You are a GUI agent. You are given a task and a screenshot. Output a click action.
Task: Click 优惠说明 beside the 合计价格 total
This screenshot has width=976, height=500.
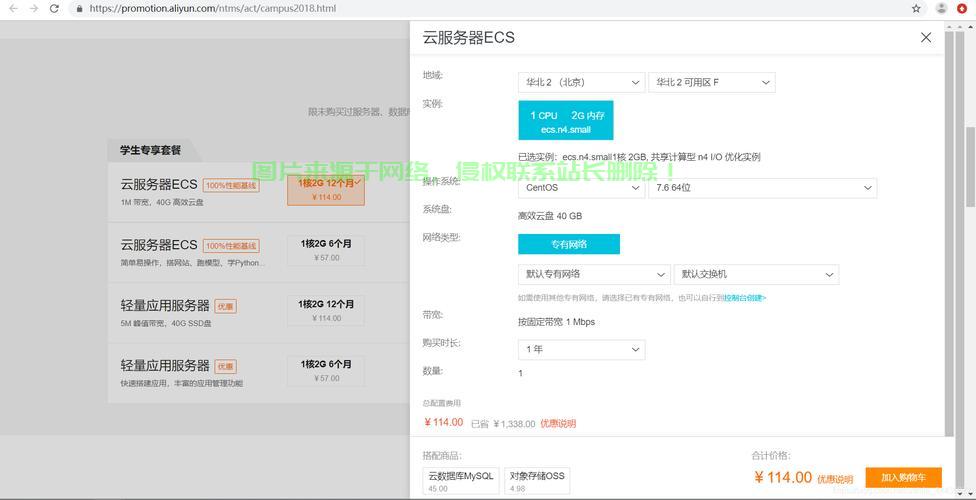click(x=835, y=479)
